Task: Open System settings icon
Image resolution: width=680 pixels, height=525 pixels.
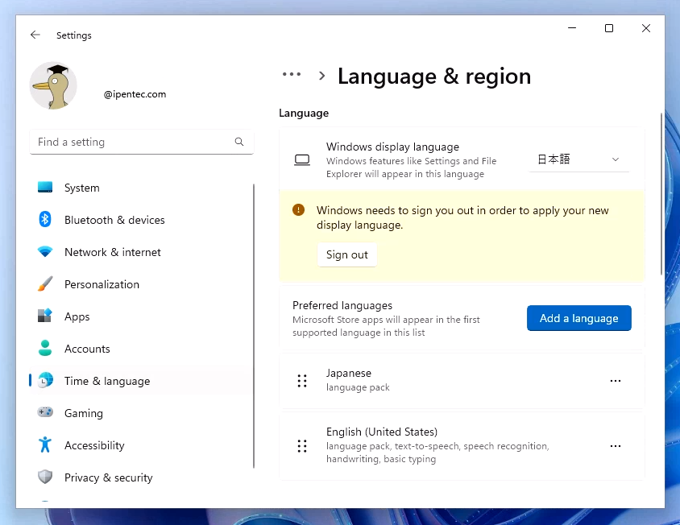Action: (45, 187)
